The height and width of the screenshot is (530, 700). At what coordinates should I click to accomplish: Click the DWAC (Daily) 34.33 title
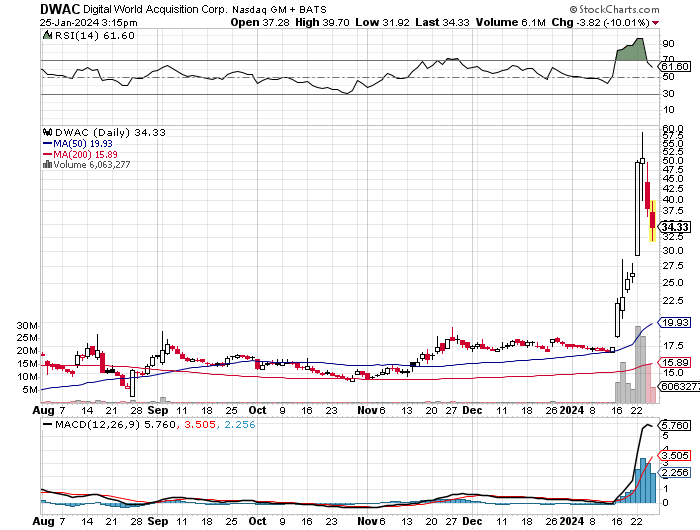point(110,133)
